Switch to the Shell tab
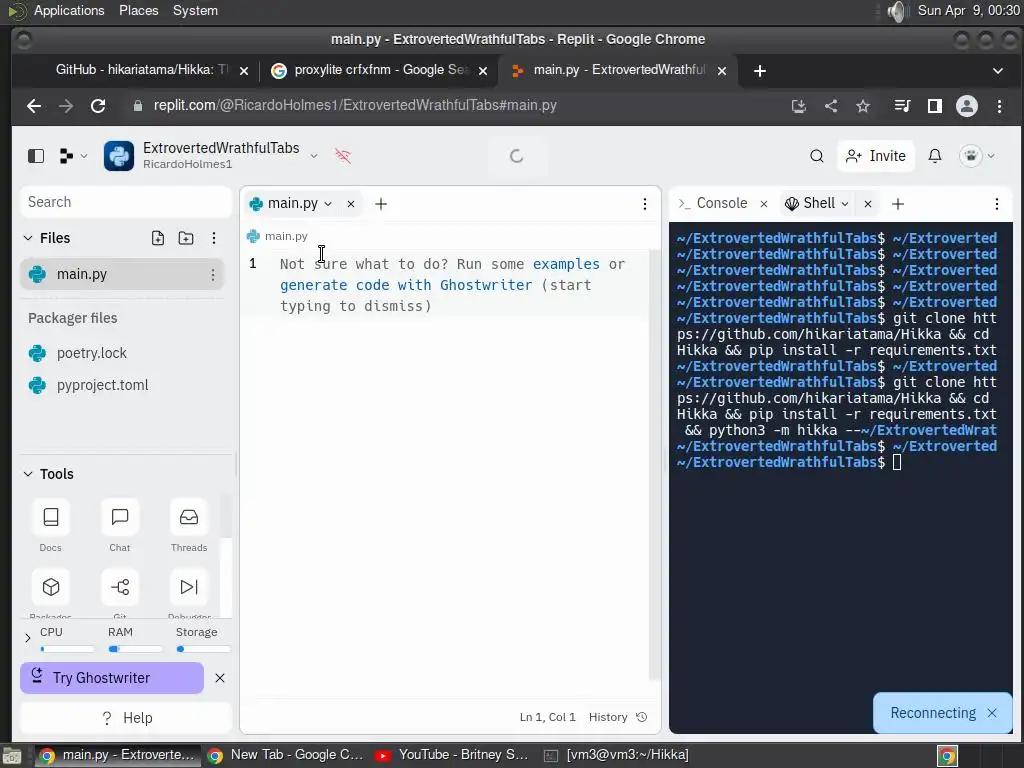Screen dimensions: 1024x768 click(x=810, y=204)
